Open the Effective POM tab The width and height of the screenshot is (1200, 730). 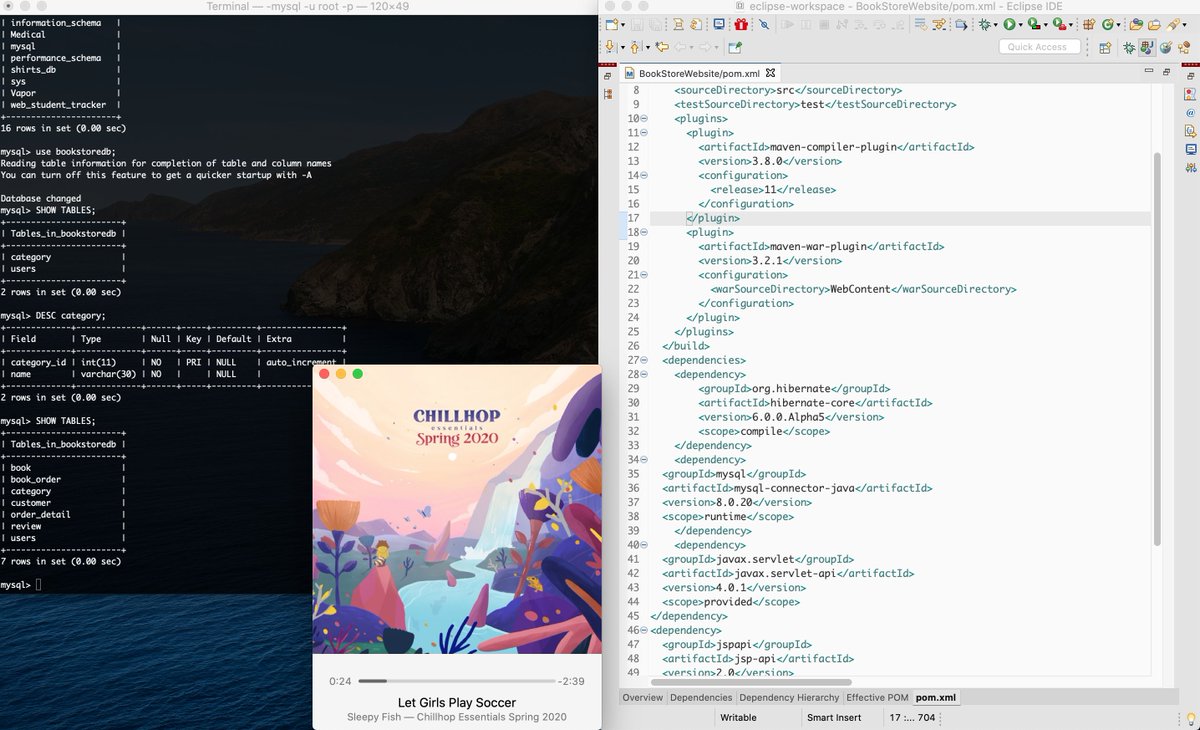[876, 697]
